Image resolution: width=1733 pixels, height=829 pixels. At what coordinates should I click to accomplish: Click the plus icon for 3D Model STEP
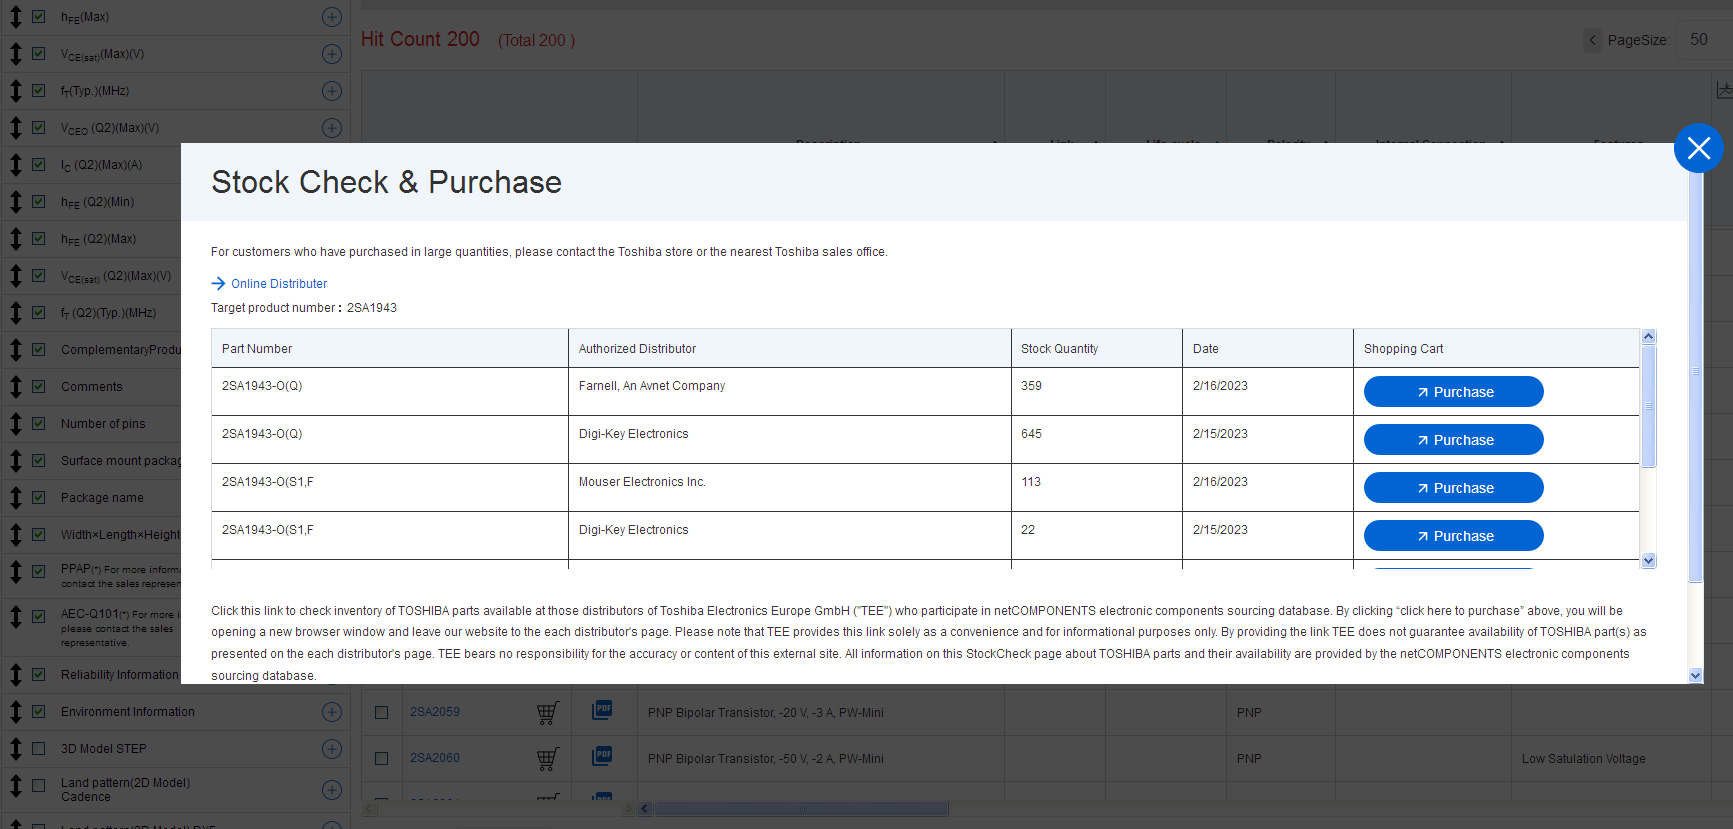[332, 749]
